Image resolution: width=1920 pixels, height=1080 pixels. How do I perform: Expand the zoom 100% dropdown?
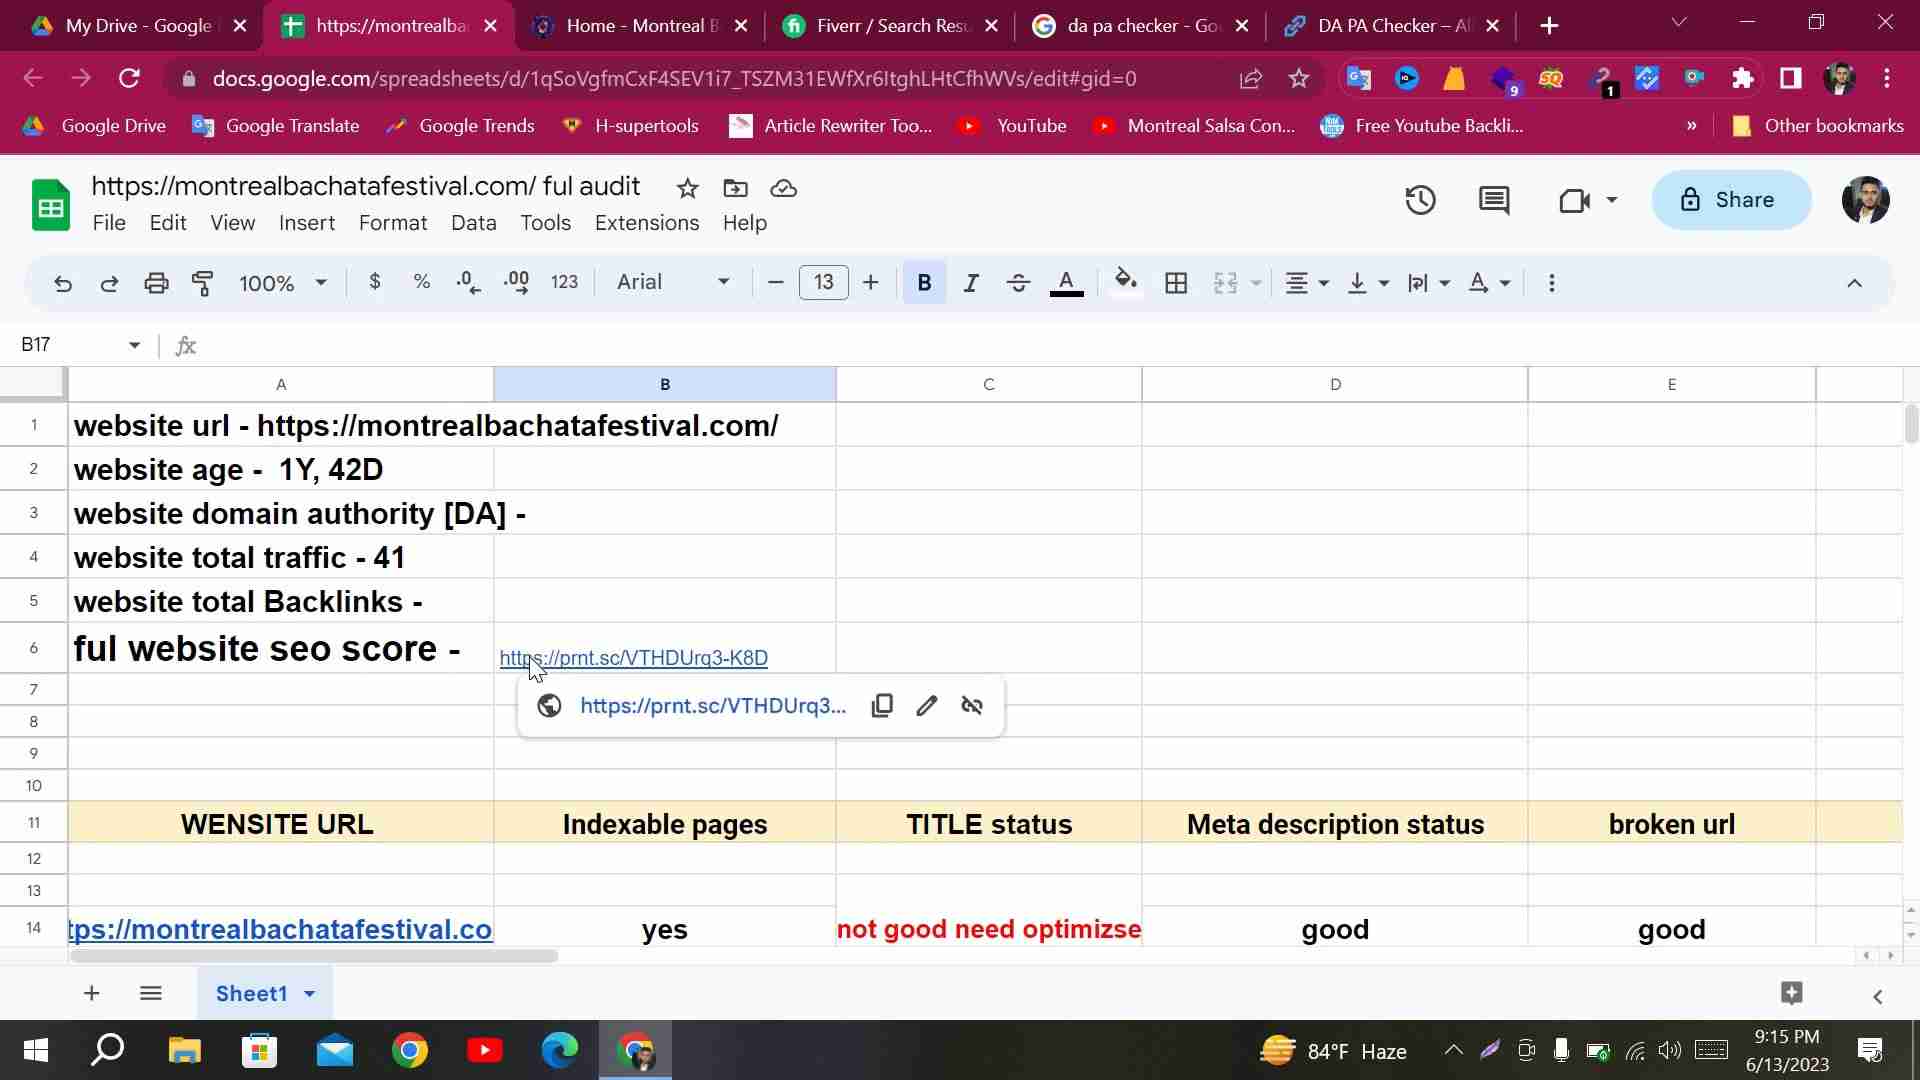coord(283,283)
